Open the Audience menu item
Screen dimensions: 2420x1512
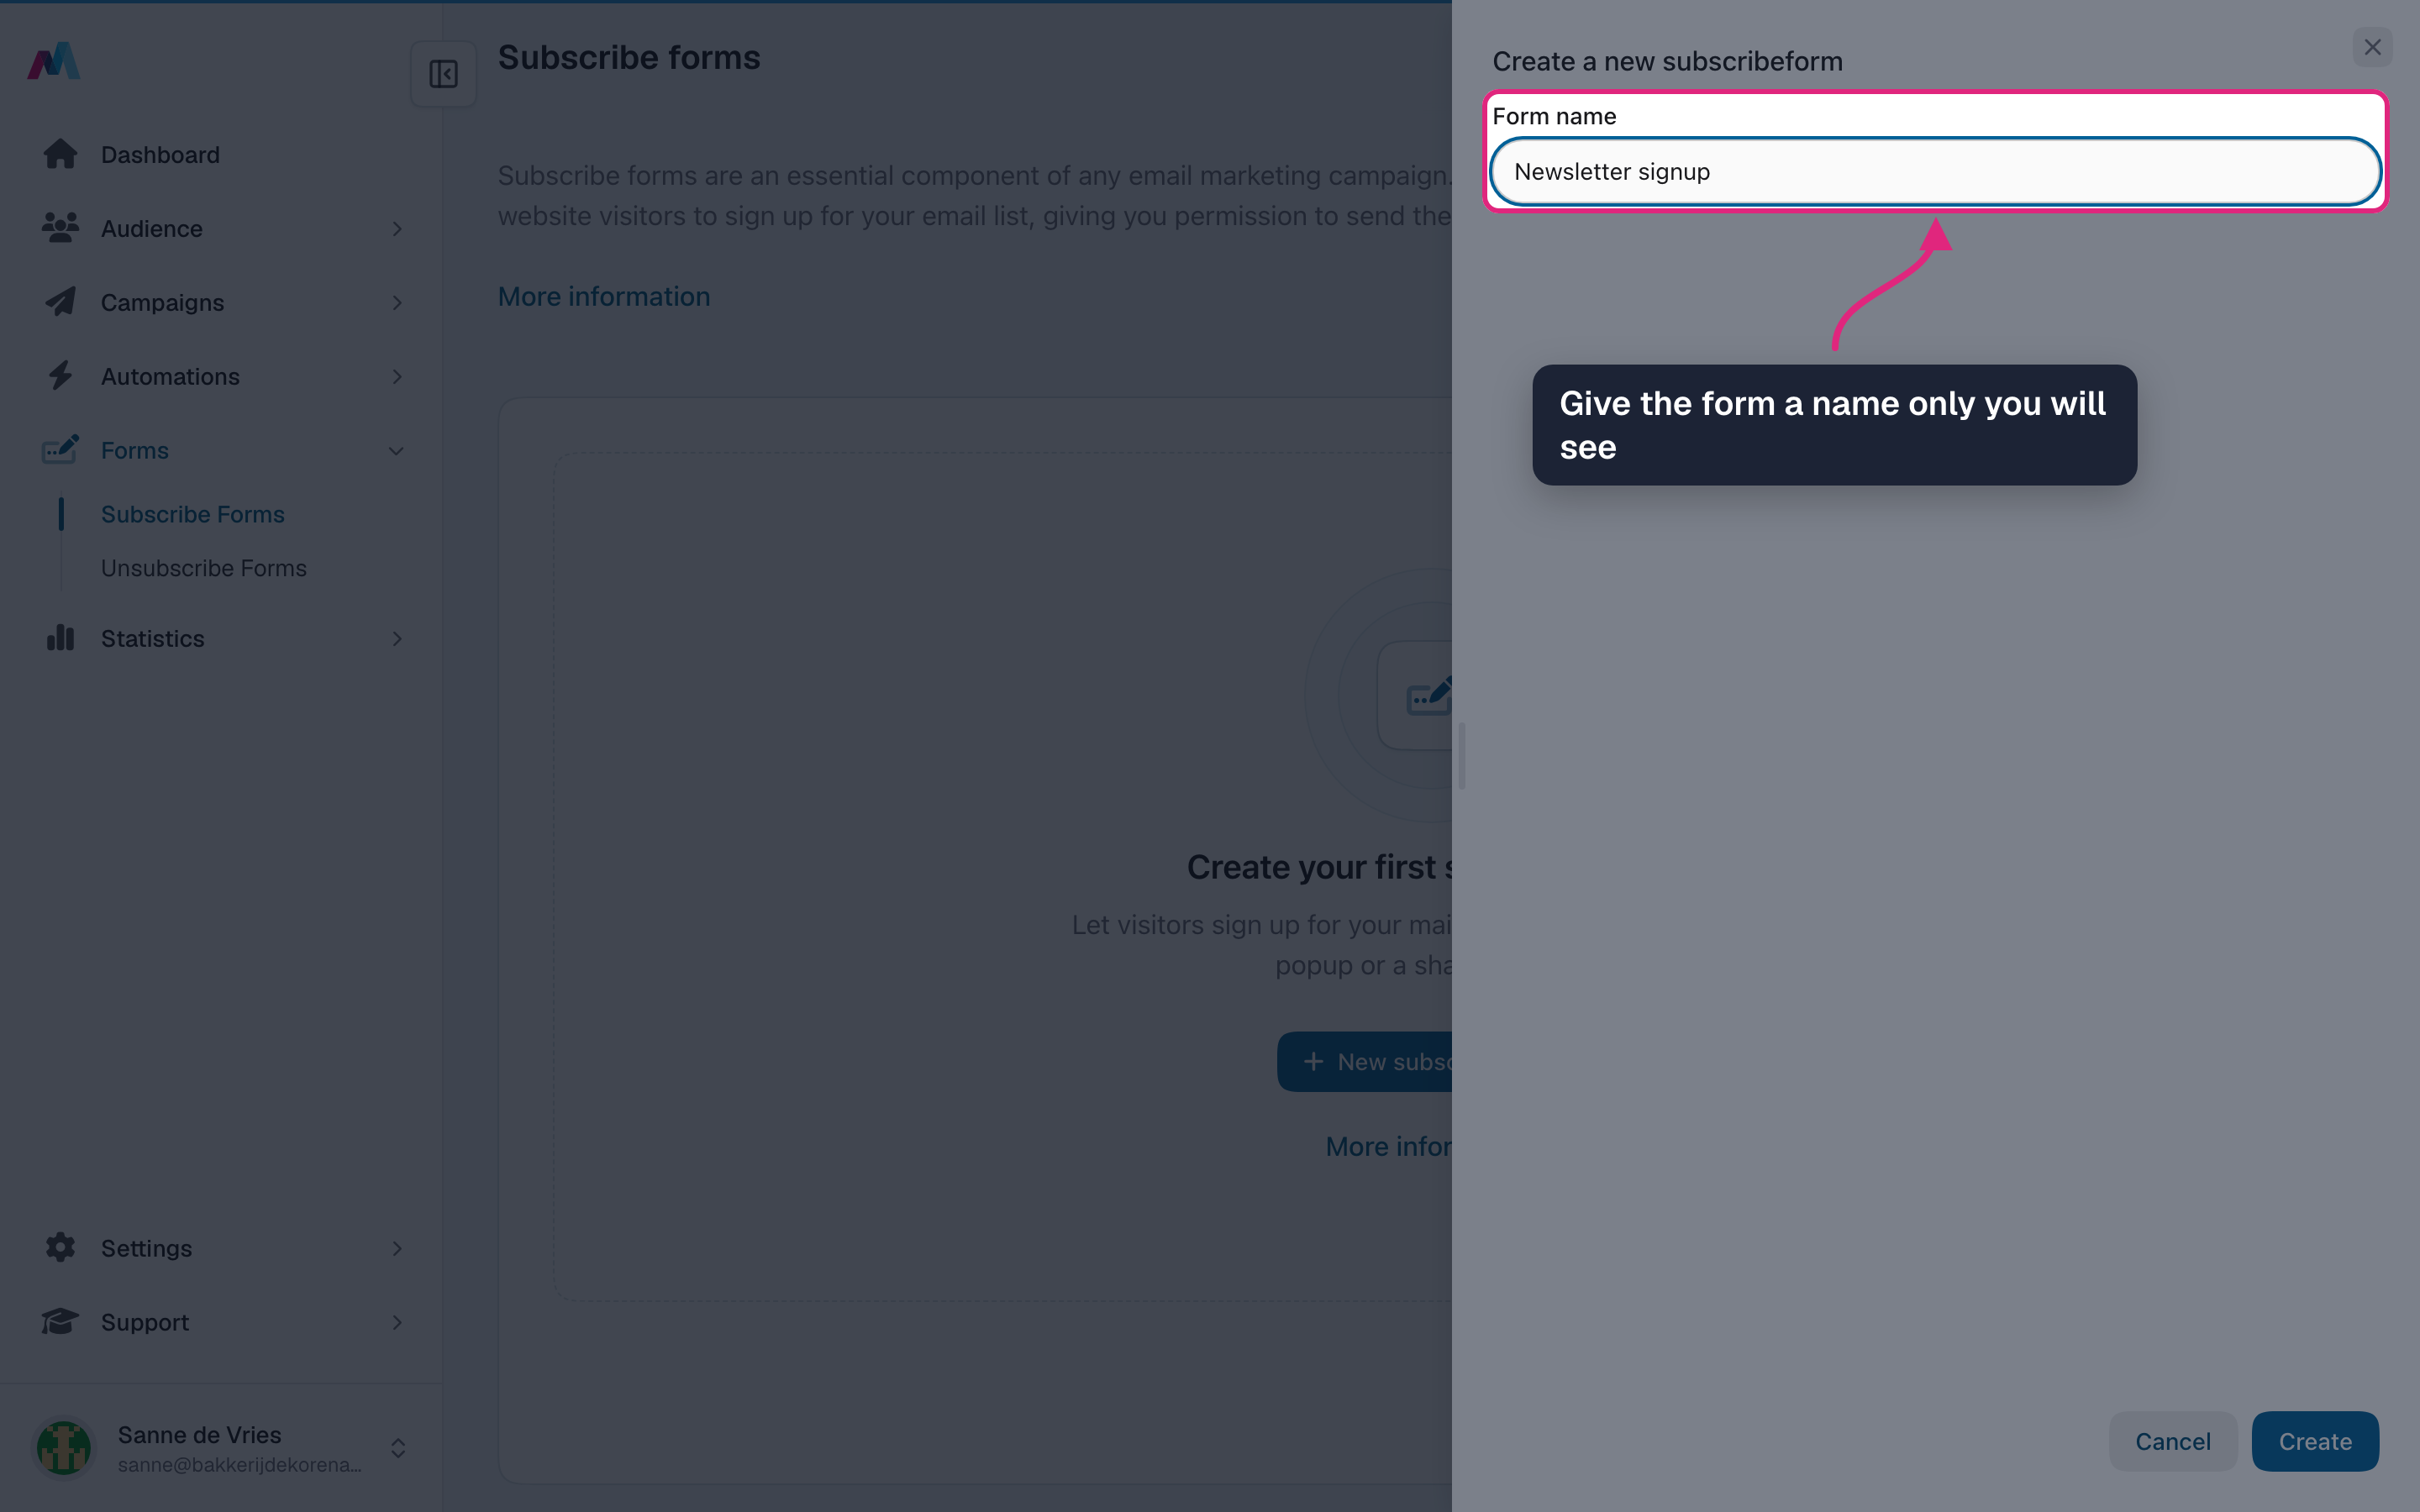tap(222, 229)
